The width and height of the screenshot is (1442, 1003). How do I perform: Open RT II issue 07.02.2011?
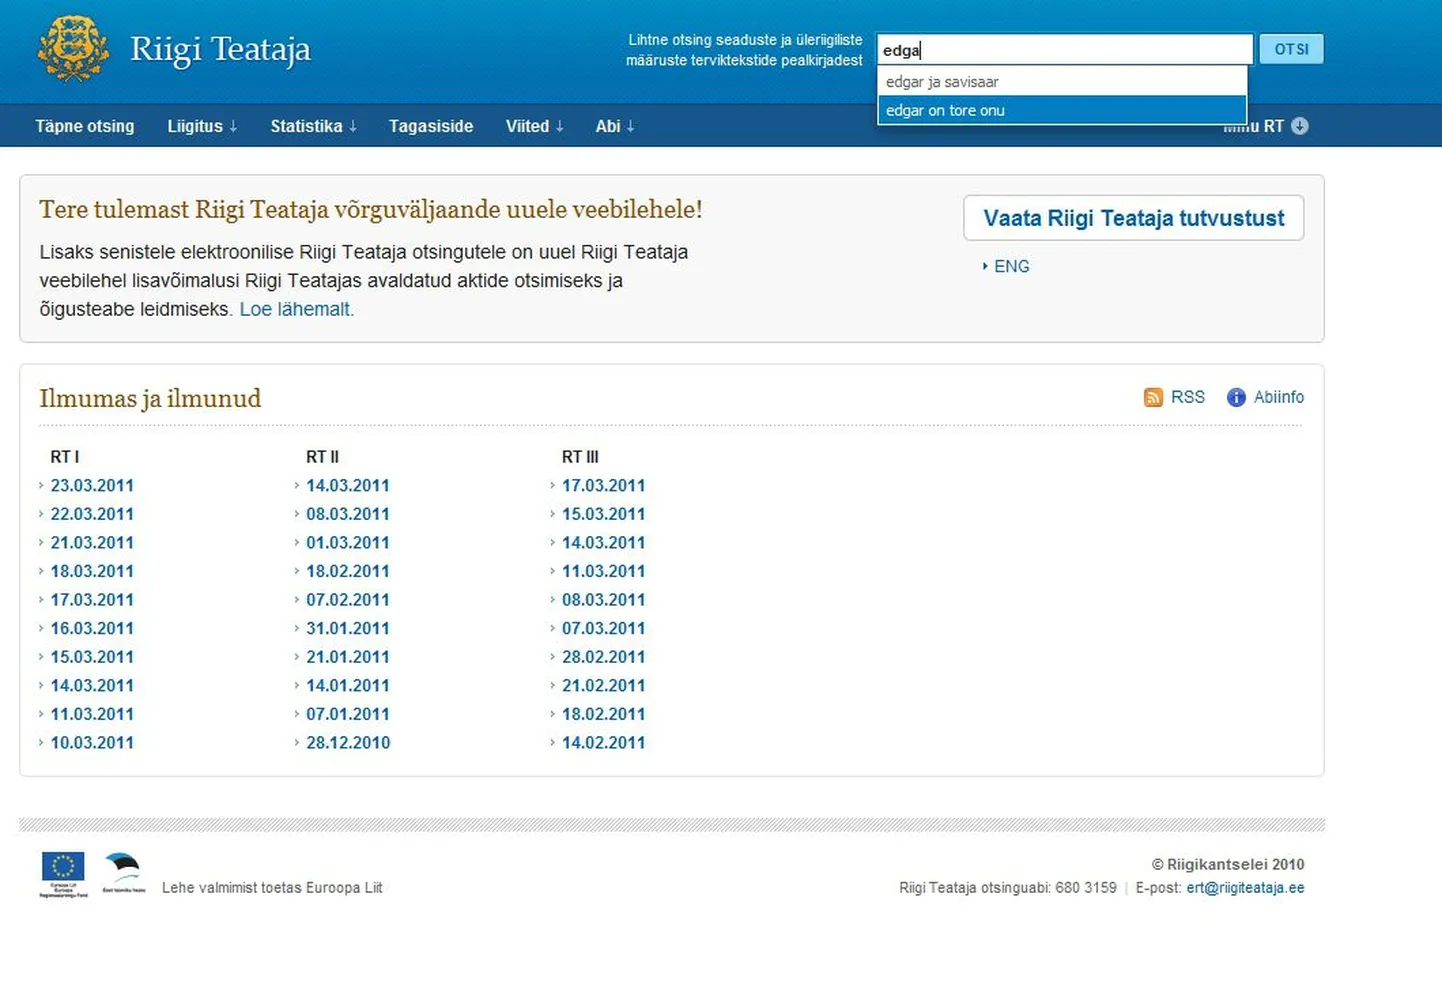click(x=348, y=600)
